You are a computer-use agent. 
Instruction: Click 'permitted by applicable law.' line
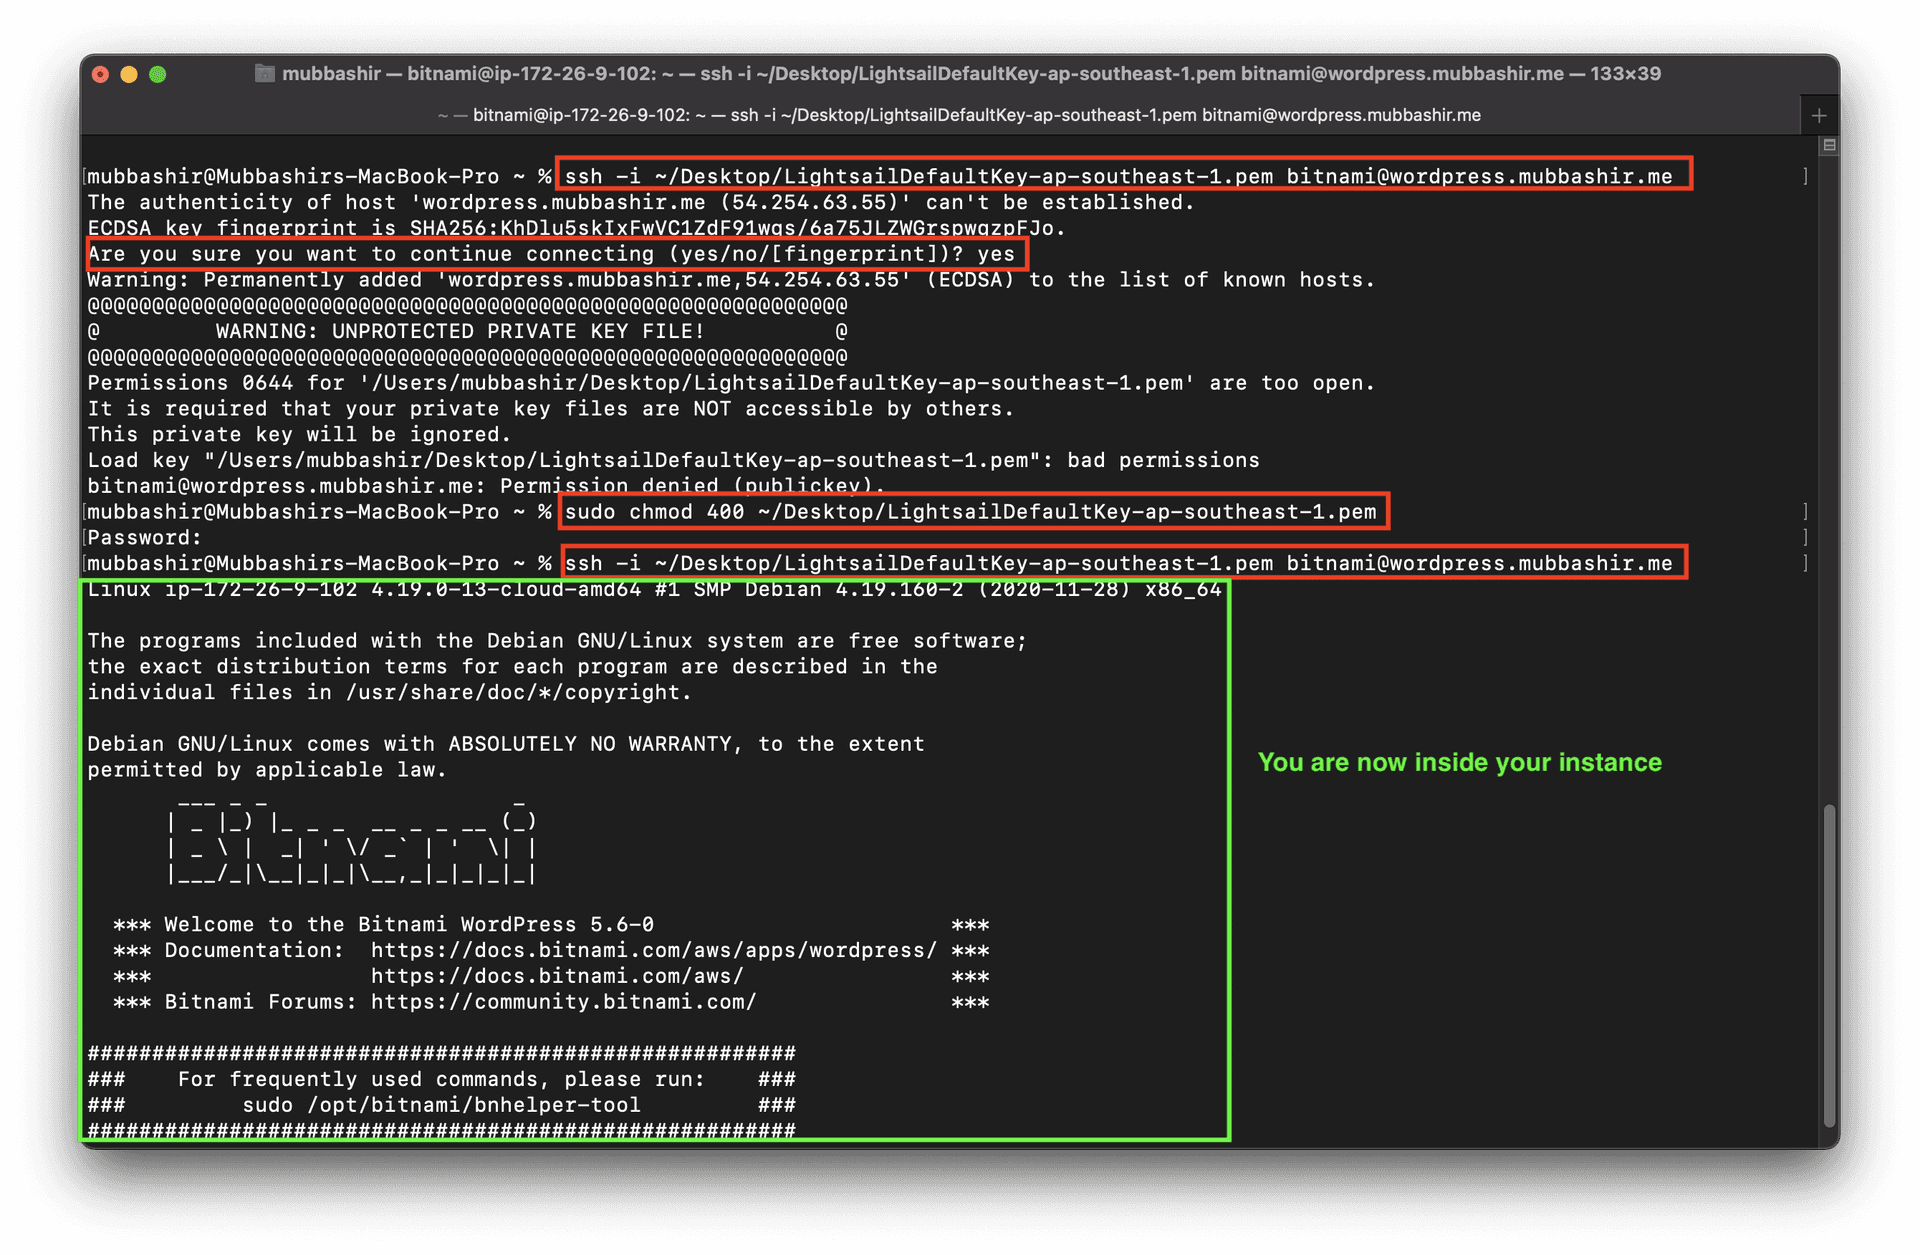tap(267, 771)
